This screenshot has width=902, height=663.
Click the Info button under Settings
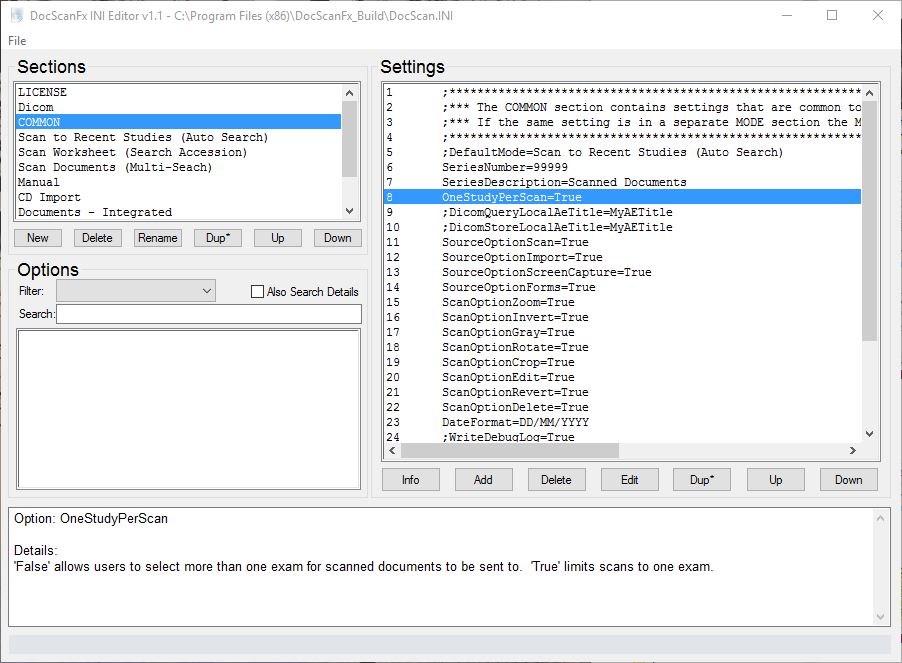411,480
